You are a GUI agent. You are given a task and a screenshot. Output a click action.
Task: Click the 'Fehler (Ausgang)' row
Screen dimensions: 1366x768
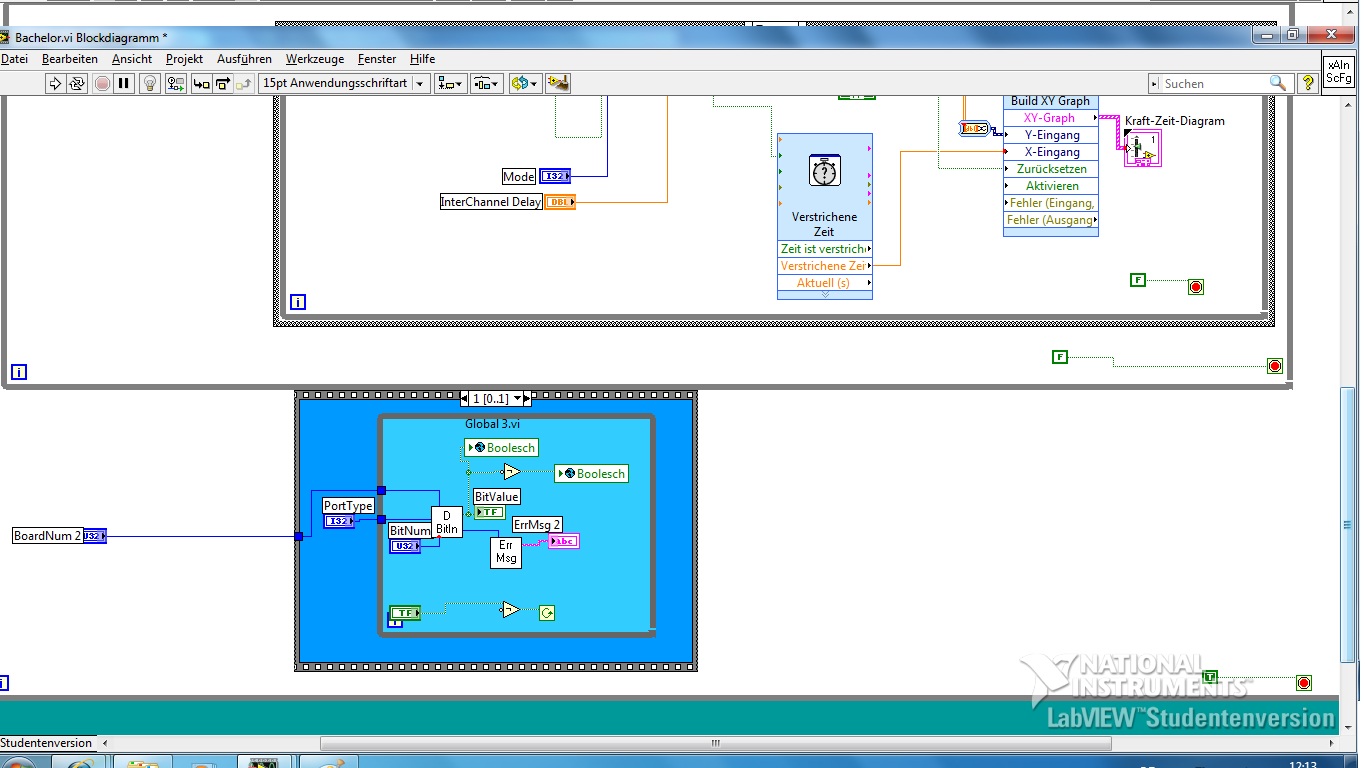pyautogui.click(x=1050, y=220)
